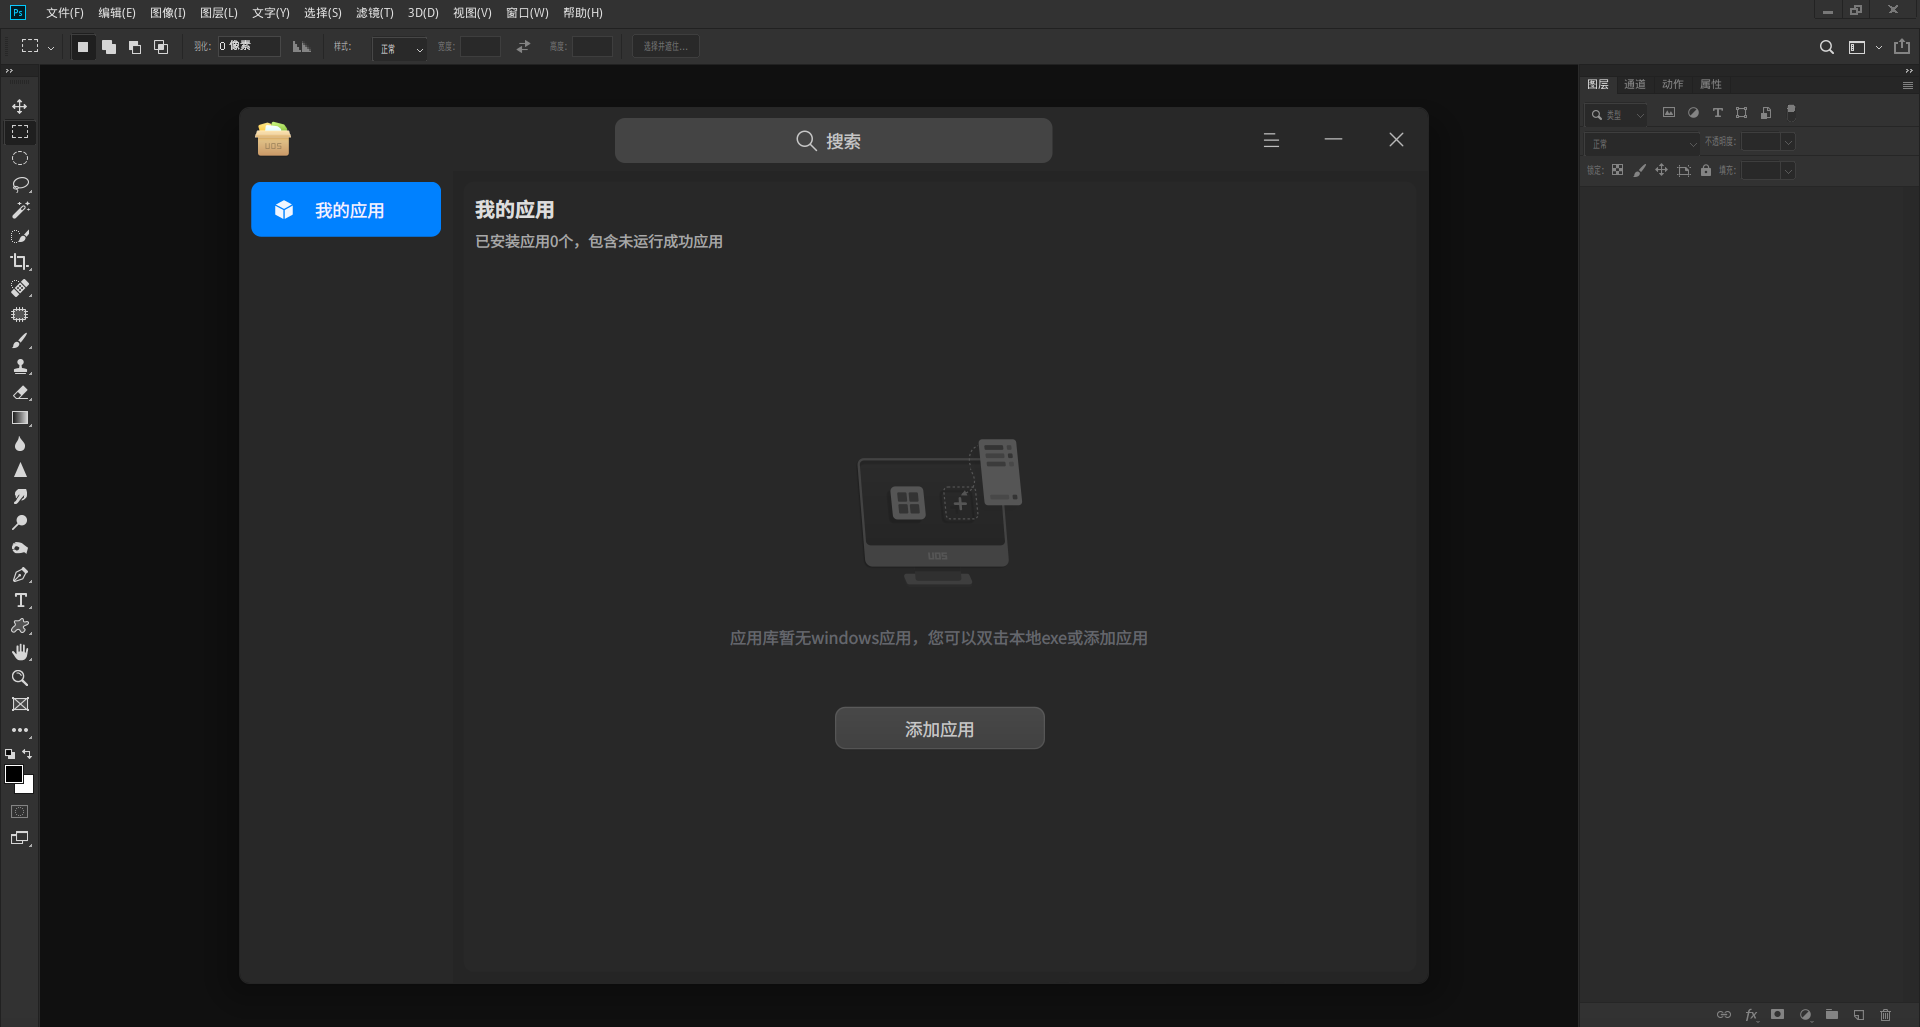Select the Pen tool
The height and width of the screenshot is (1027, 1920).
(x=20, y=574)
